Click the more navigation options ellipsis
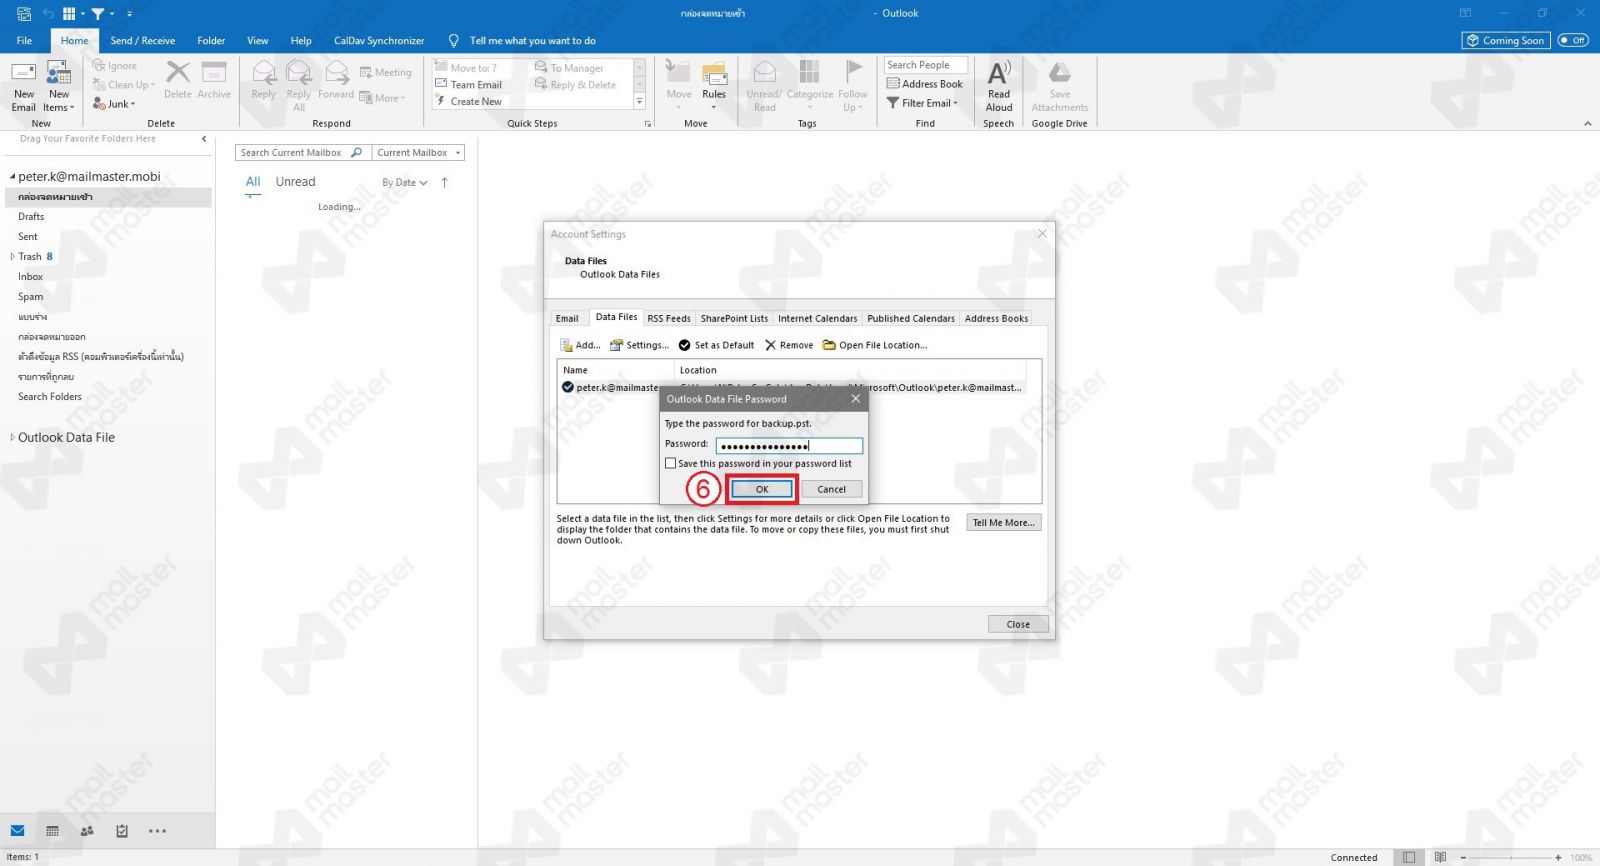The width and height of the screenshot is (1600, 866). pos(157,831)
